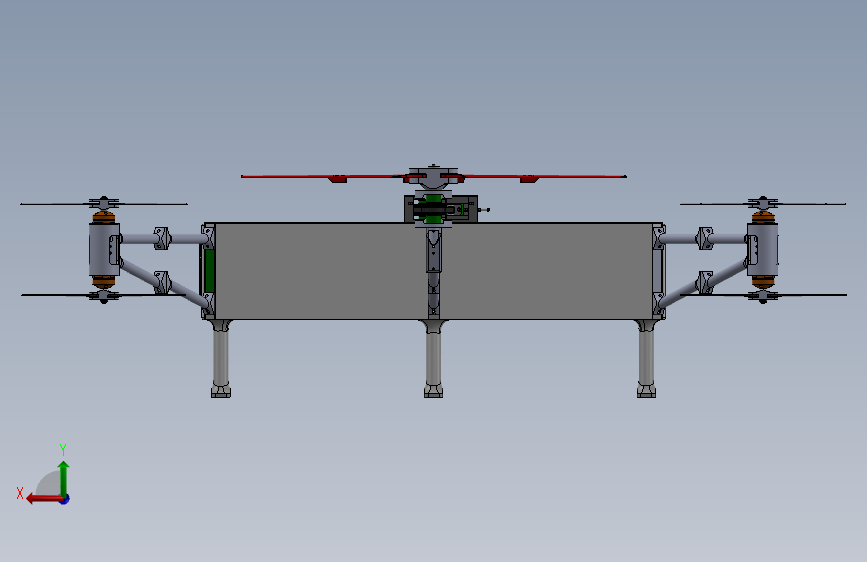The height and width of the screenshot is (562, 867).
Task: Select the upper horizontal boom arm on right side
Action: pyautogui.click(x=703, y=239)
